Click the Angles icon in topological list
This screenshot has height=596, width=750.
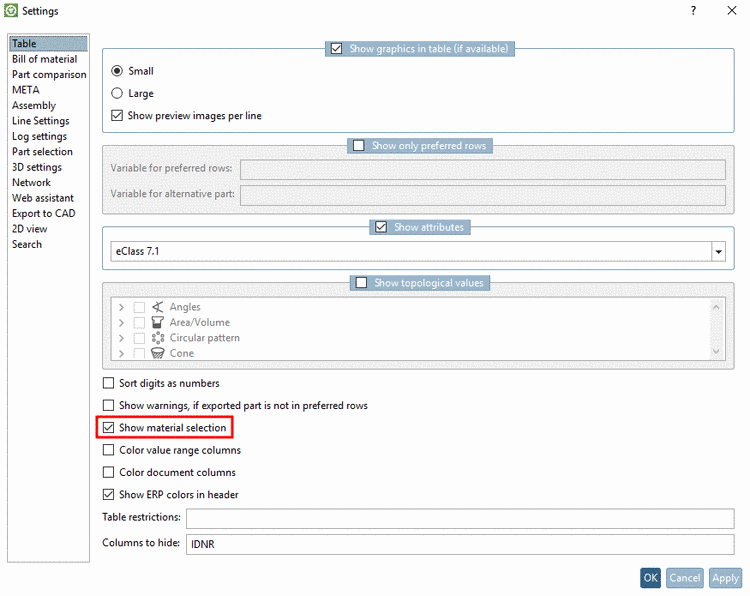coord(157,307)
